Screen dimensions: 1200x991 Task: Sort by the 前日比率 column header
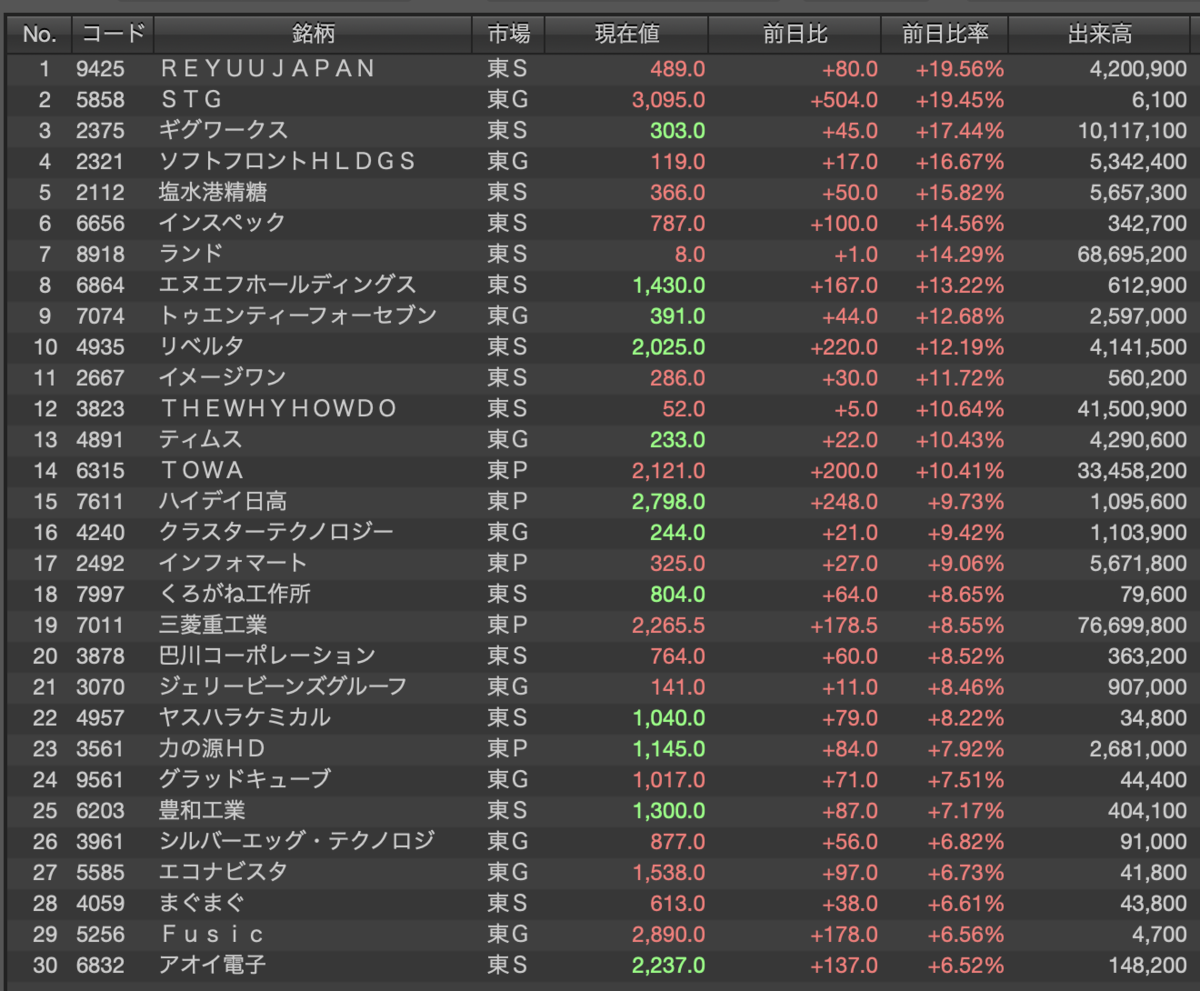[945, 34]
